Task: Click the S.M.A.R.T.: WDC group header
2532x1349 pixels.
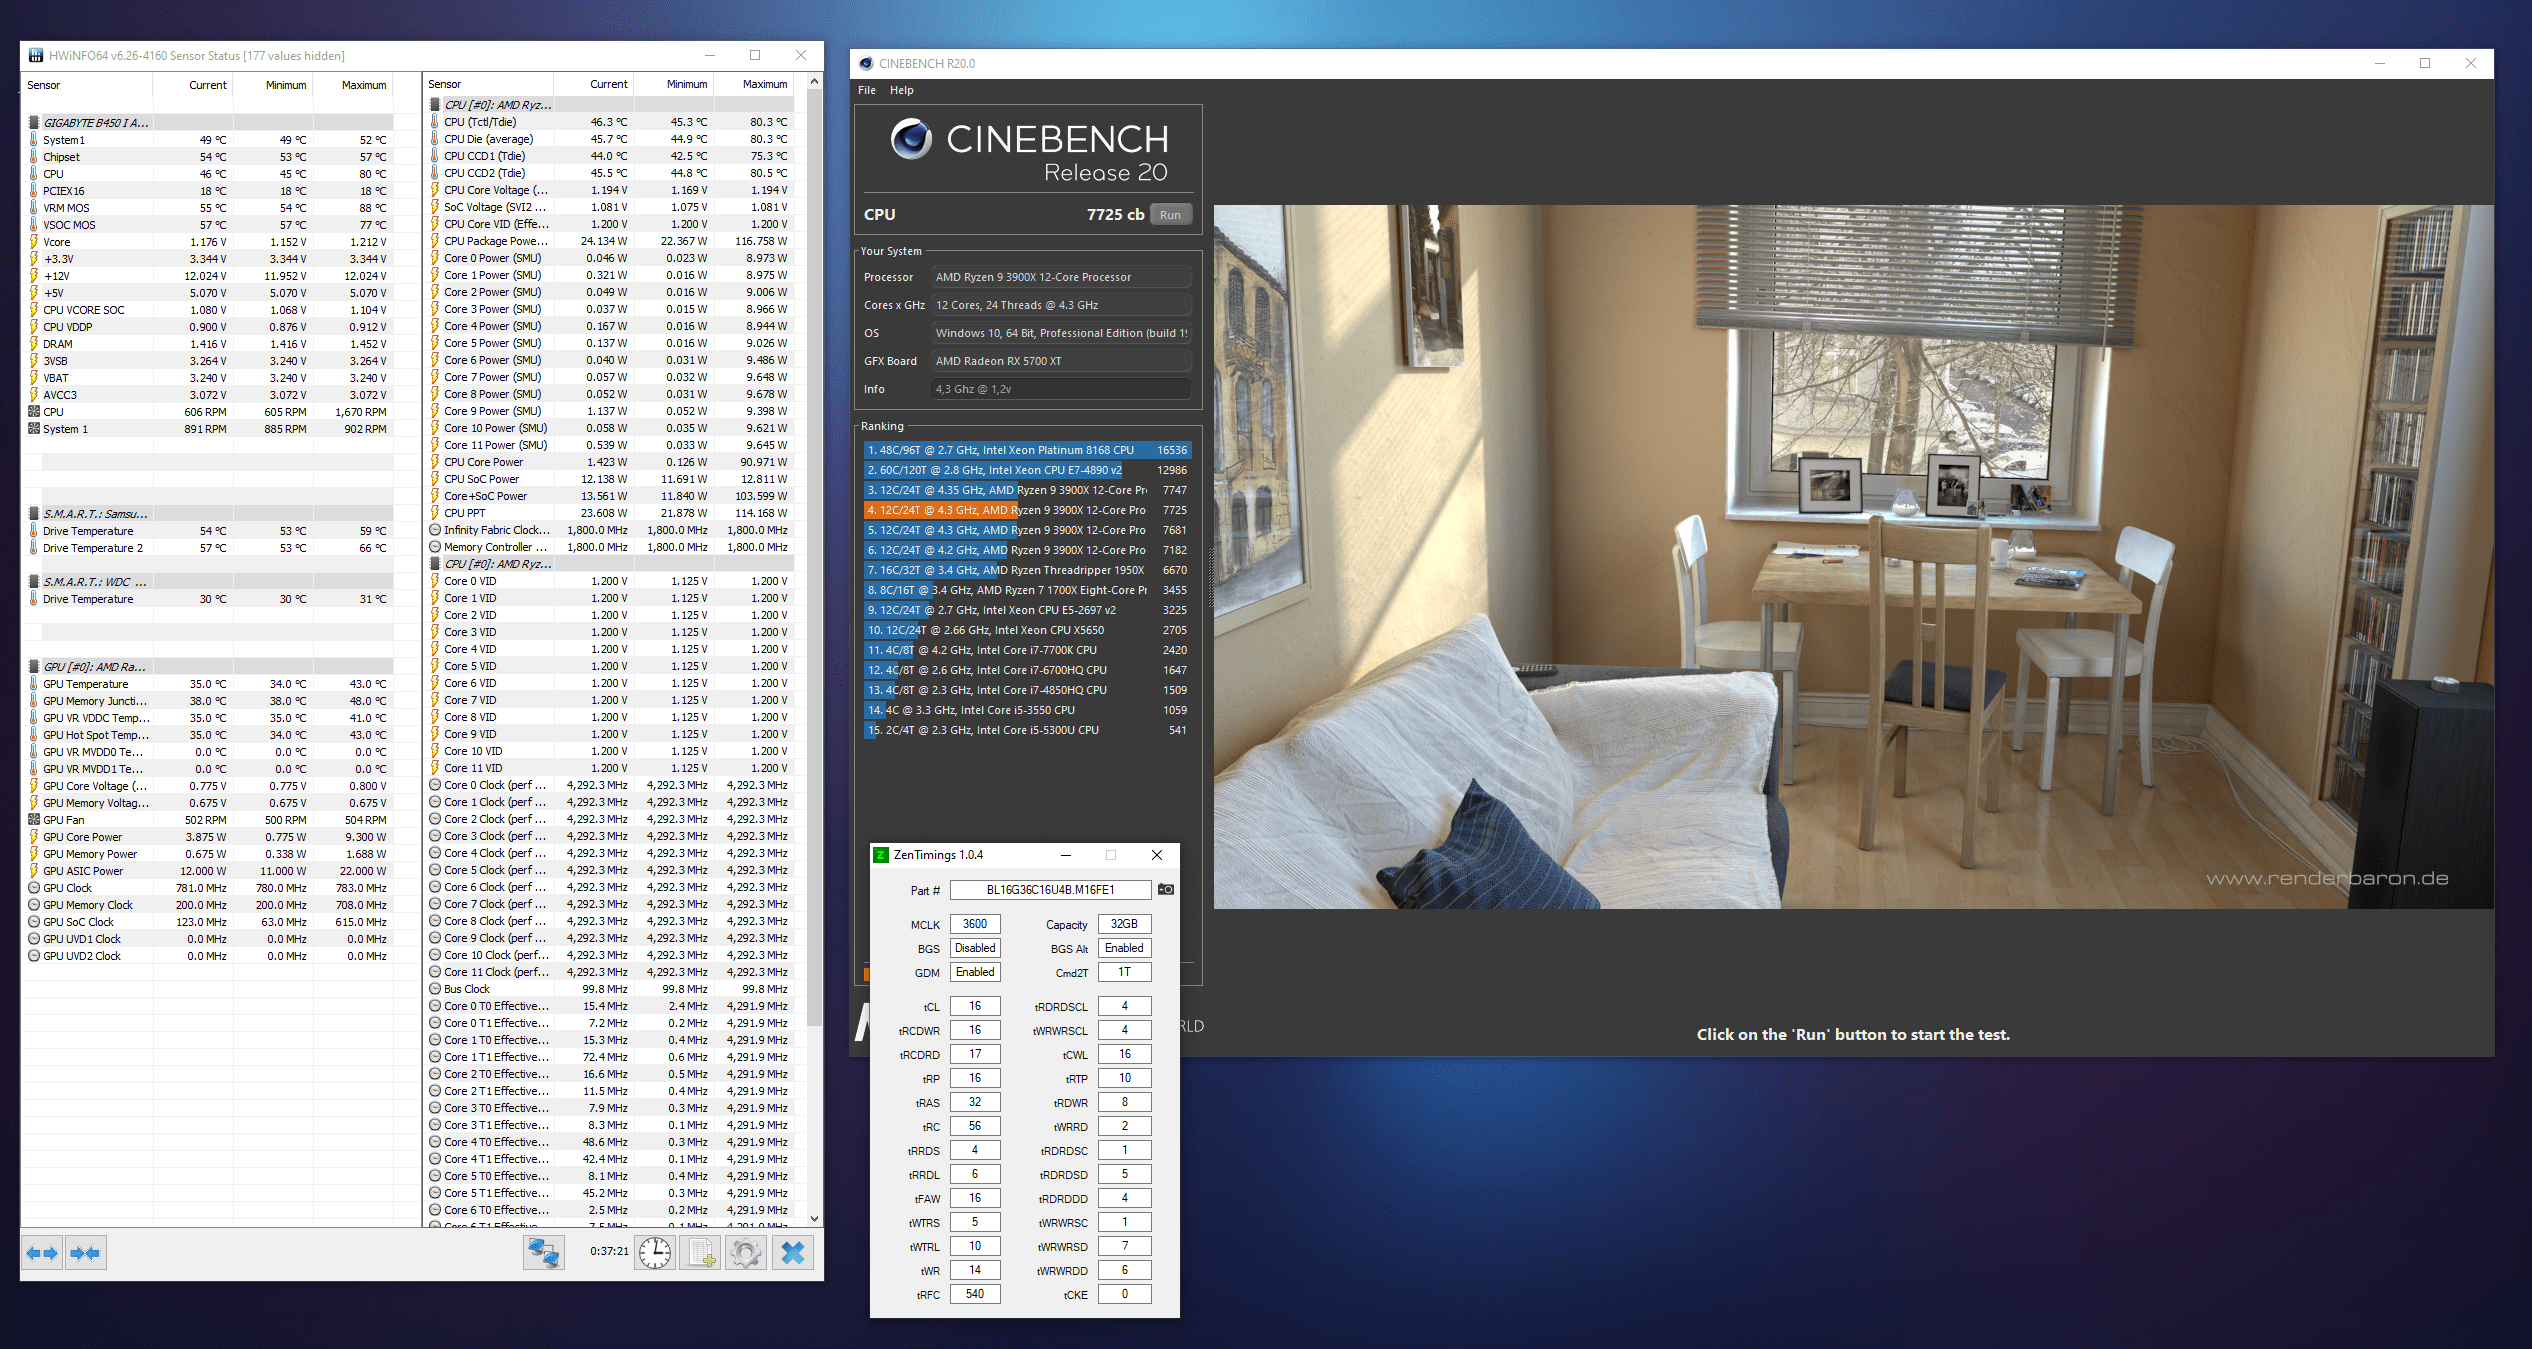Action: 208,582
